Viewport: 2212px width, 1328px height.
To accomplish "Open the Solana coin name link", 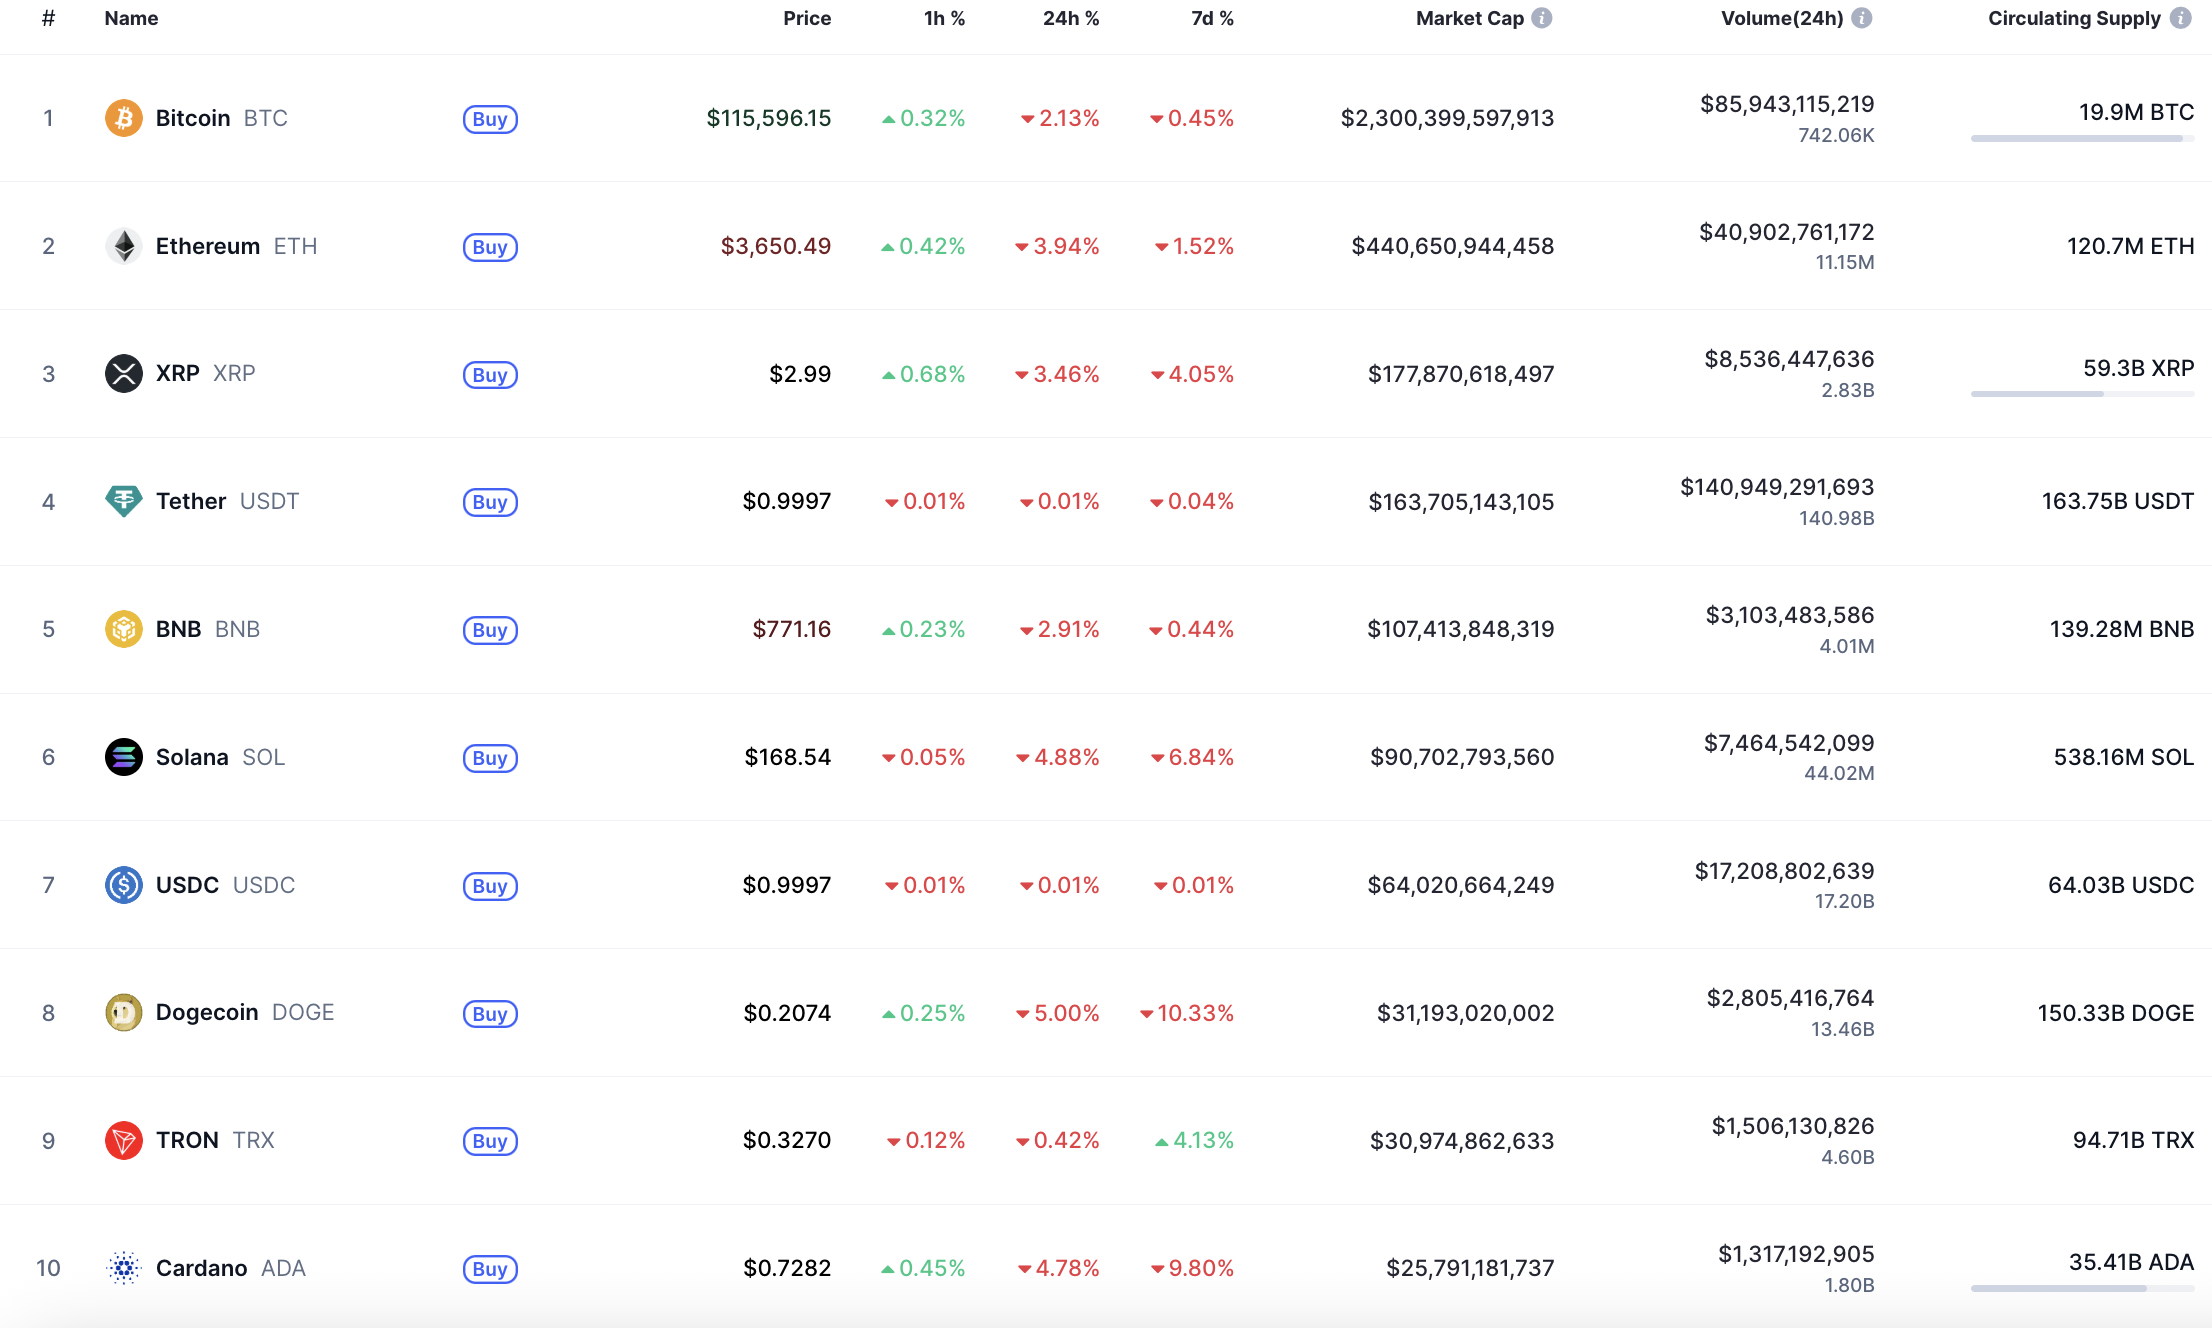I will tap(194, 757).
